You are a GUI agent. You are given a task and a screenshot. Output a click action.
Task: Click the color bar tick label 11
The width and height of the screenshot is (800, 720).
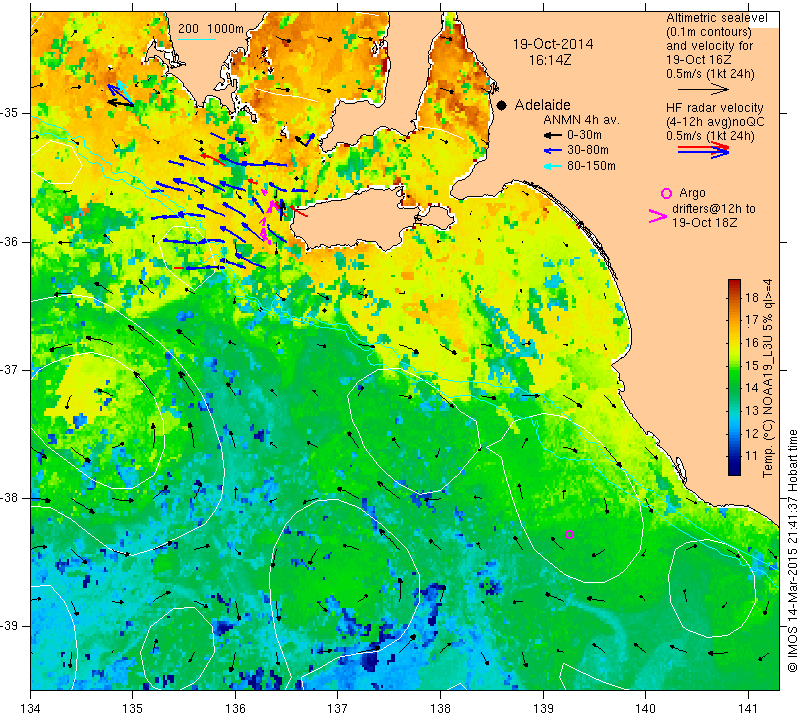[x=752, y=456]
